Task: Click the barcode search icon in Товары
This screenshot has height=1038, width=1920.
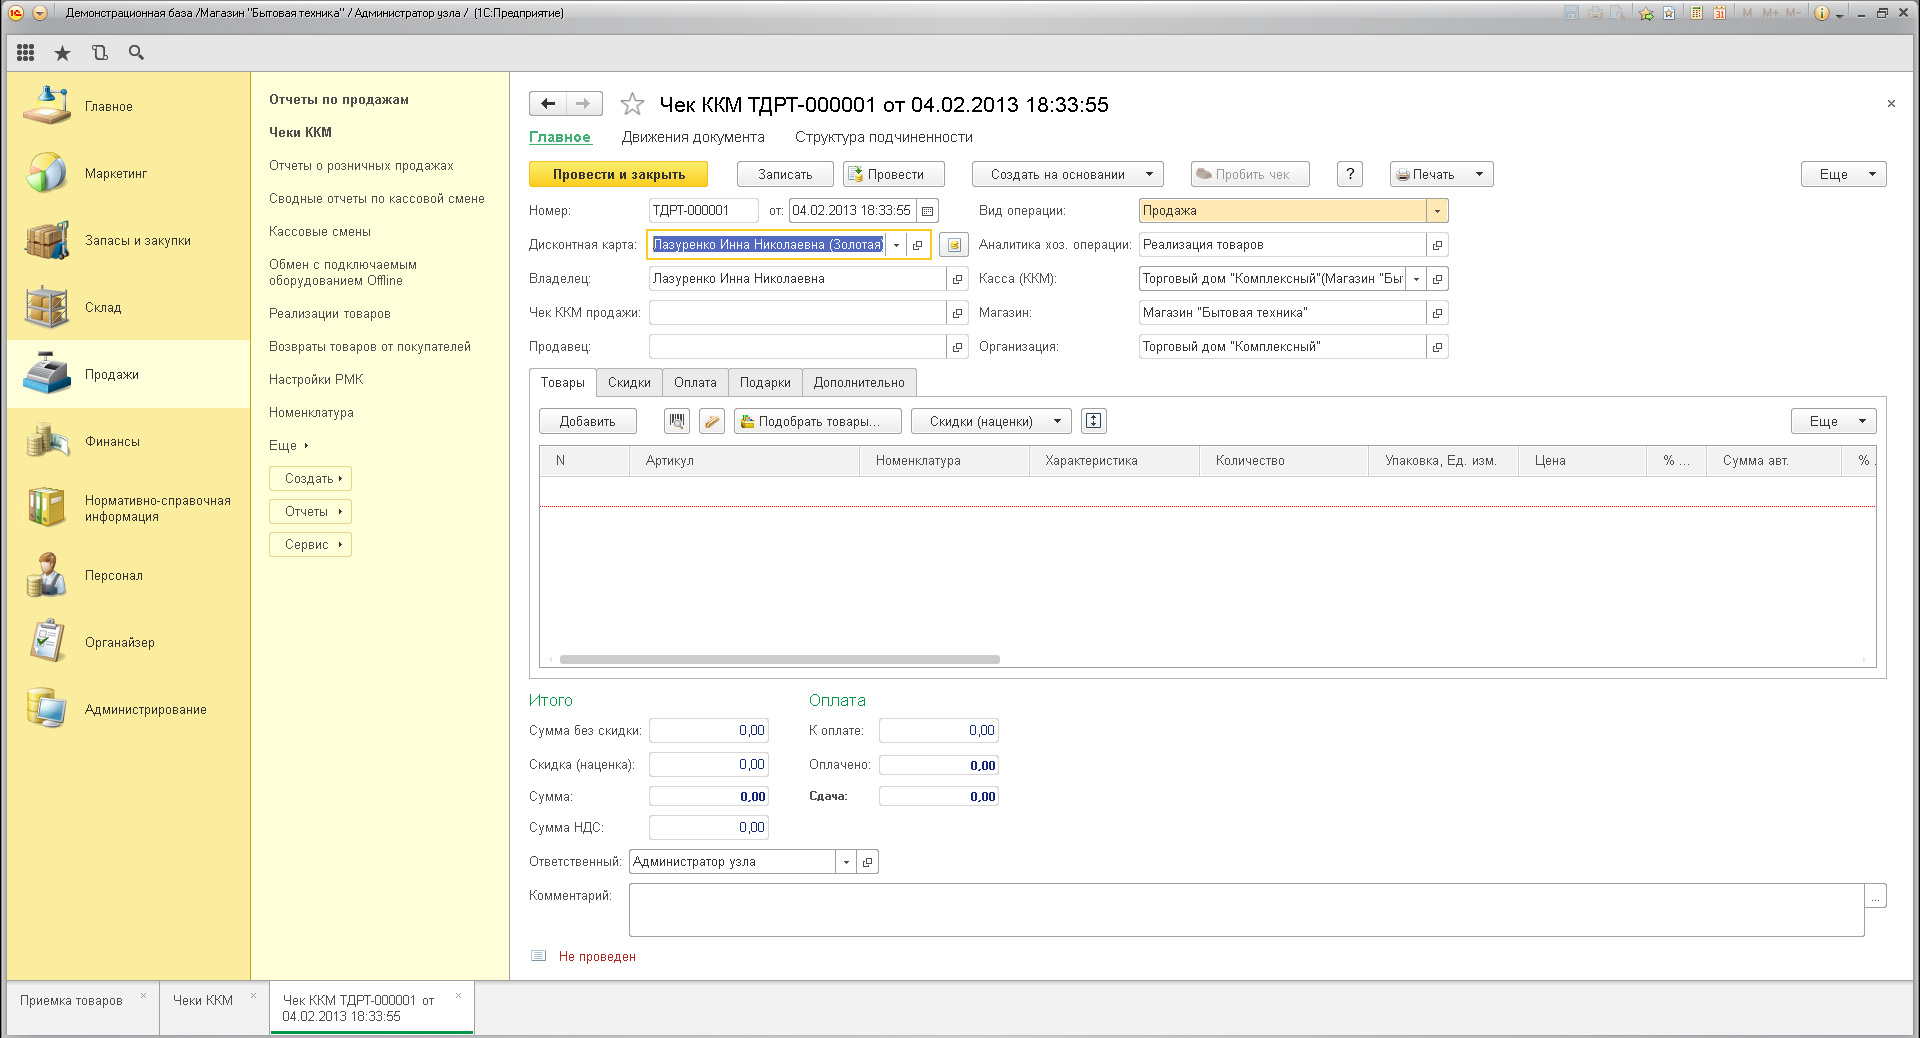Action: (677, 421)
